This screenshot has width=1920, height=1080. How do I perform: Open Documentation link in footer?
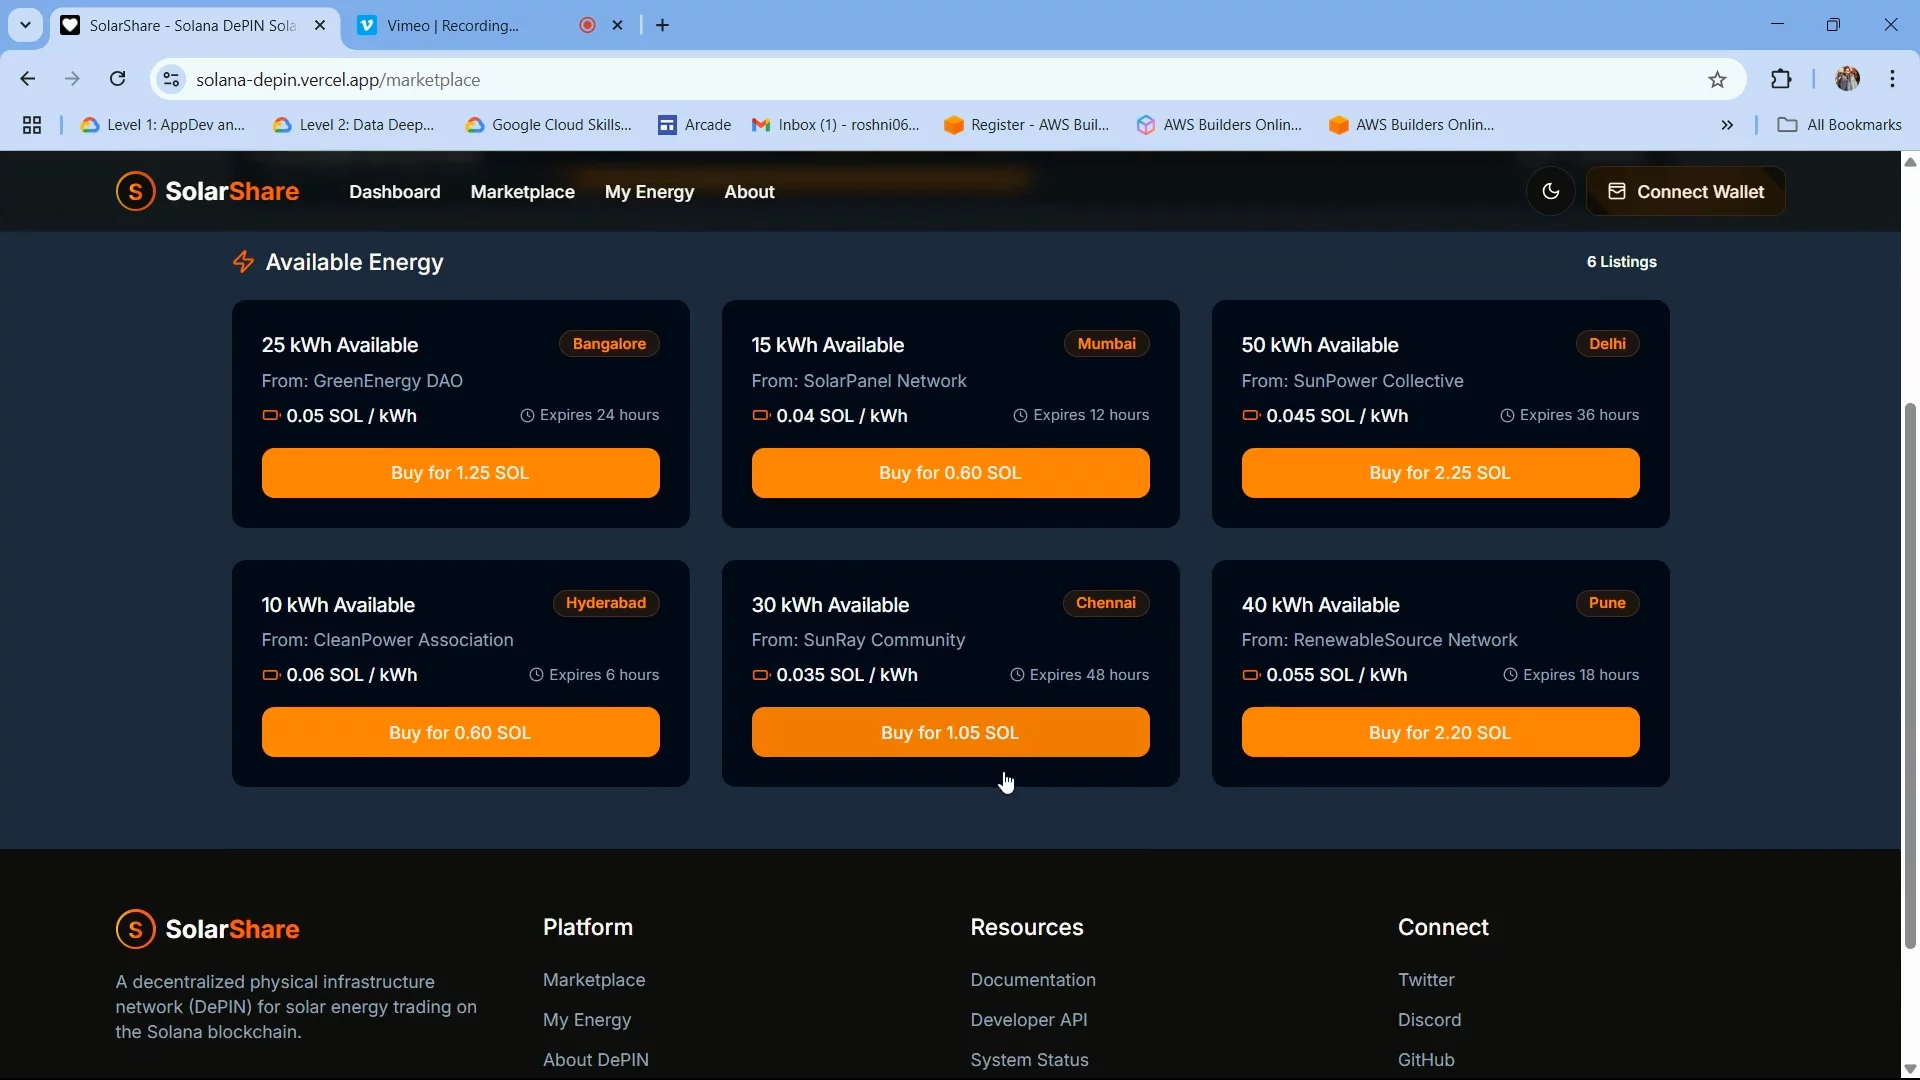[1032, 980]
